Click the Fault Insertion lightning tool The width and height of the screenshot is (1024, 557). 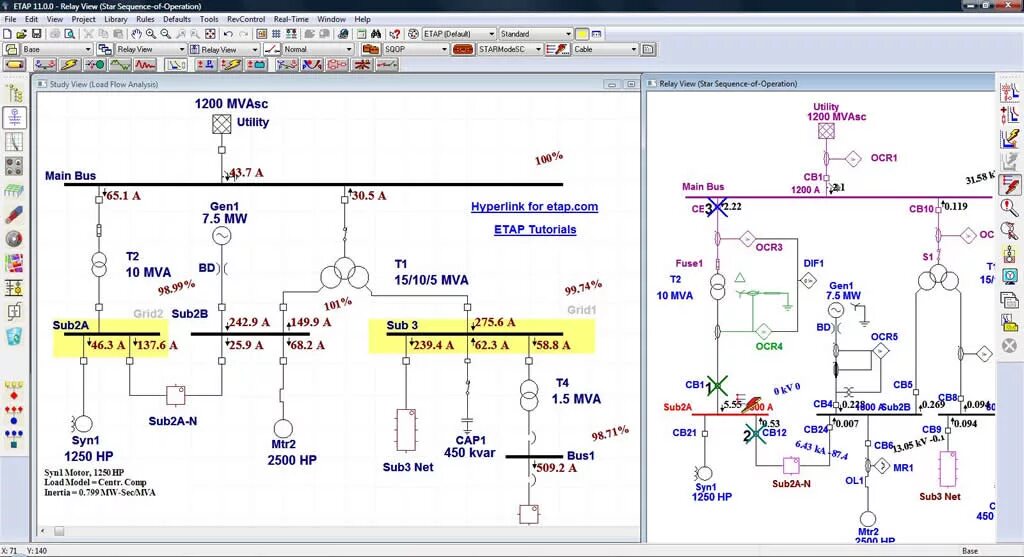tap(1010, 185)
